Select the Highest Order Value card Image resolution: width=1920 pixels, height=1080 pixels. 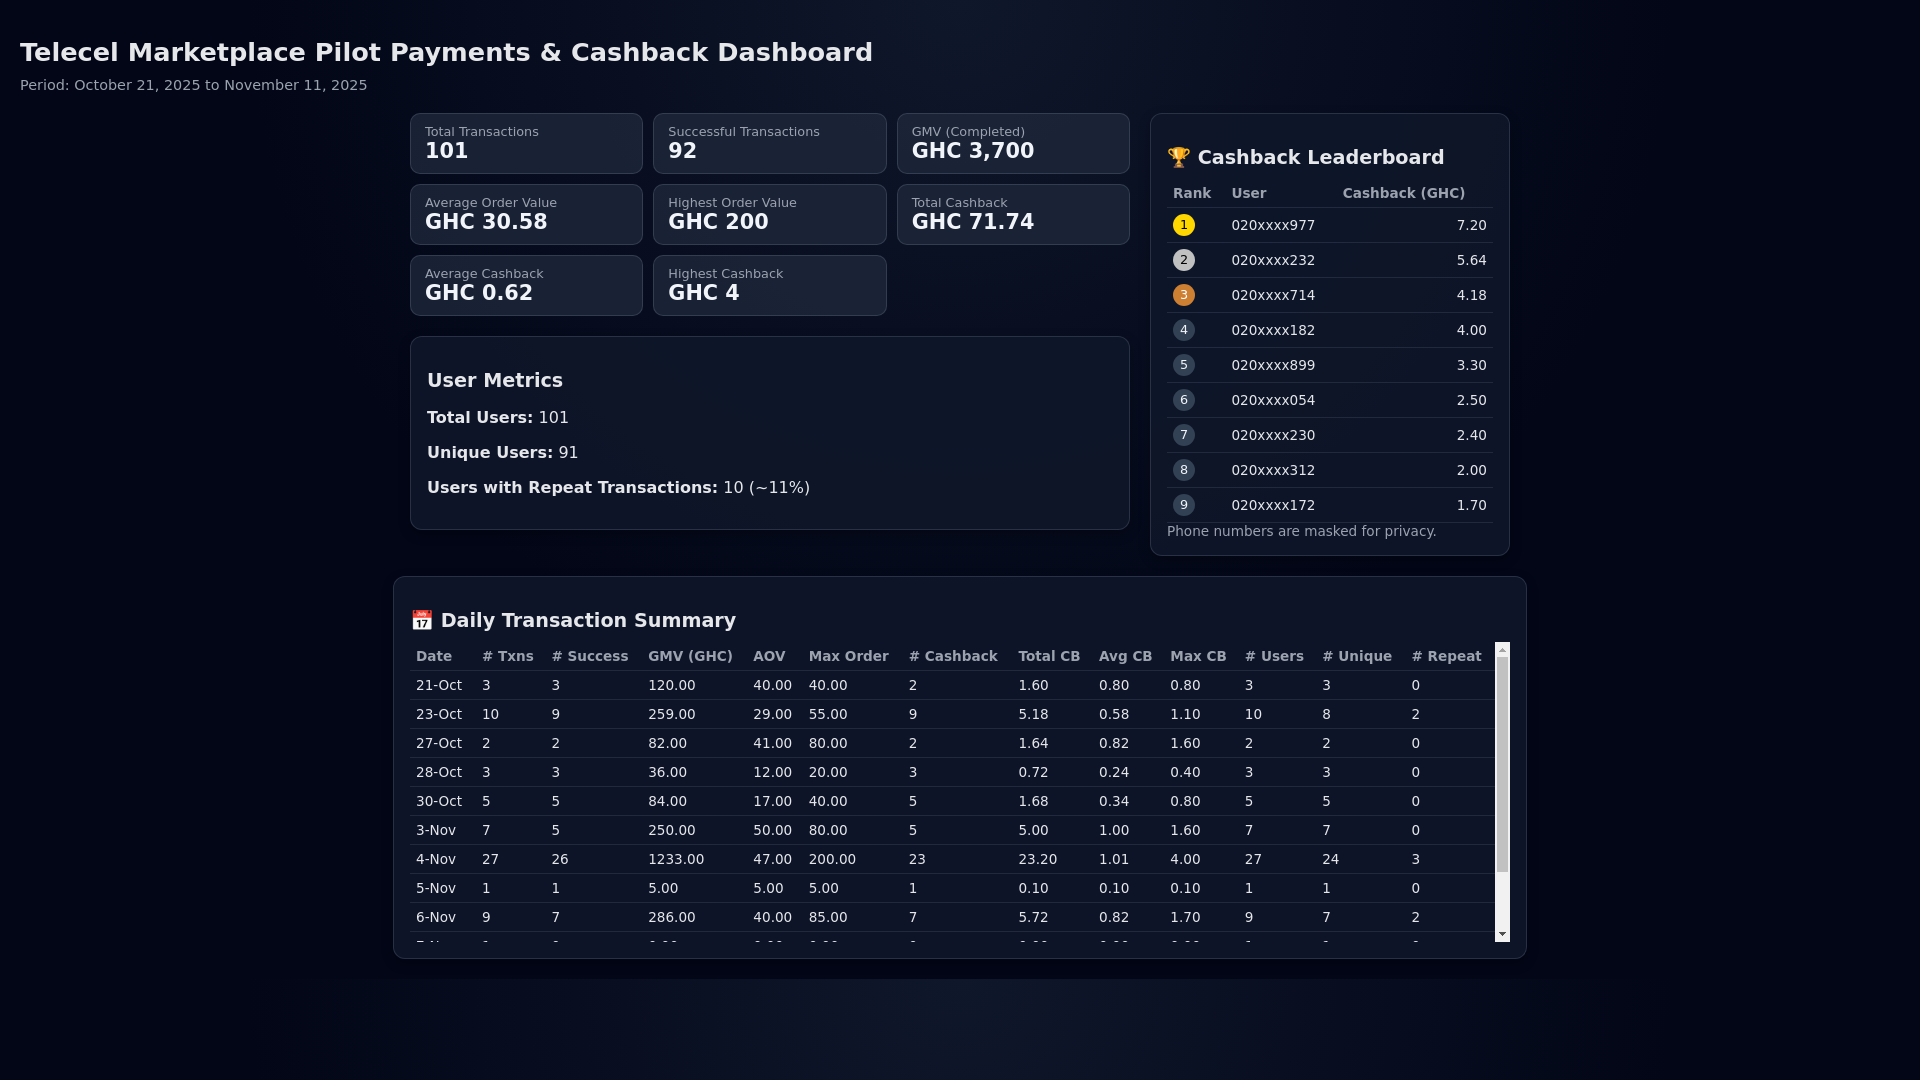[x=770, y=214]
